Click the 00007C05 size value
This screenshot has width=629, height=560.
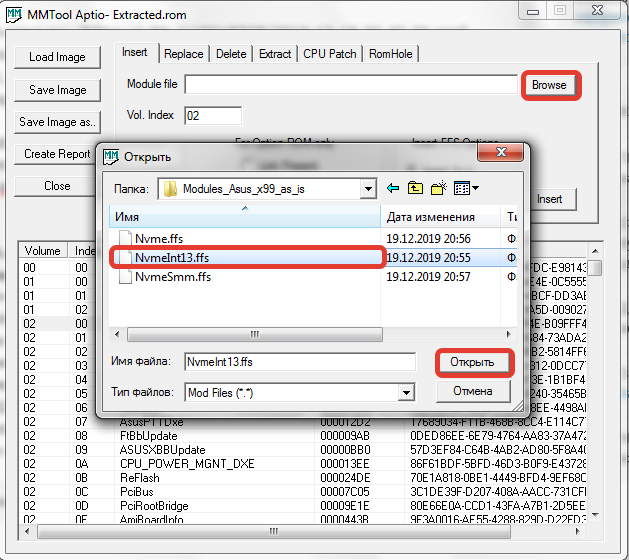(x=345, y=492)
